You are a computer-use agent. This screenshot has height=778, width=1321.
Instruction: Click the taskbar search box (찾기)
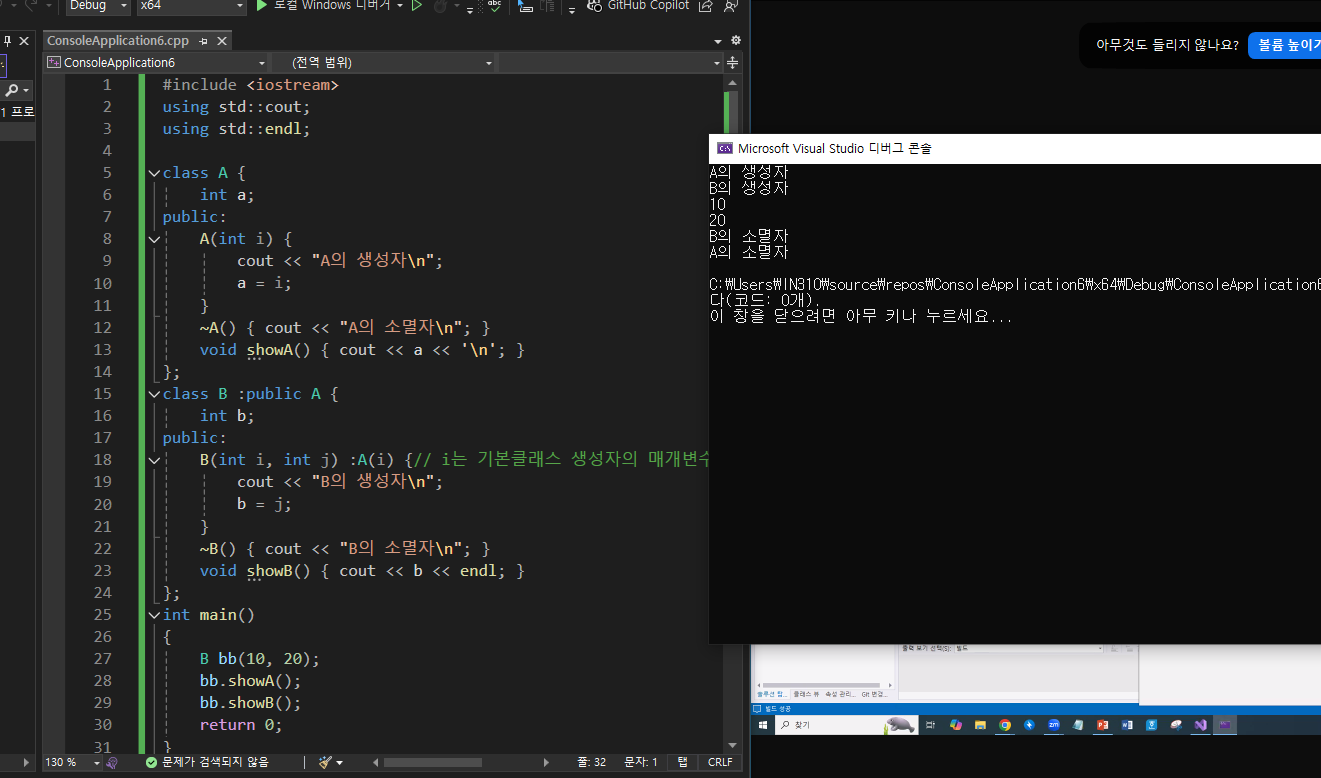point(847,725)
